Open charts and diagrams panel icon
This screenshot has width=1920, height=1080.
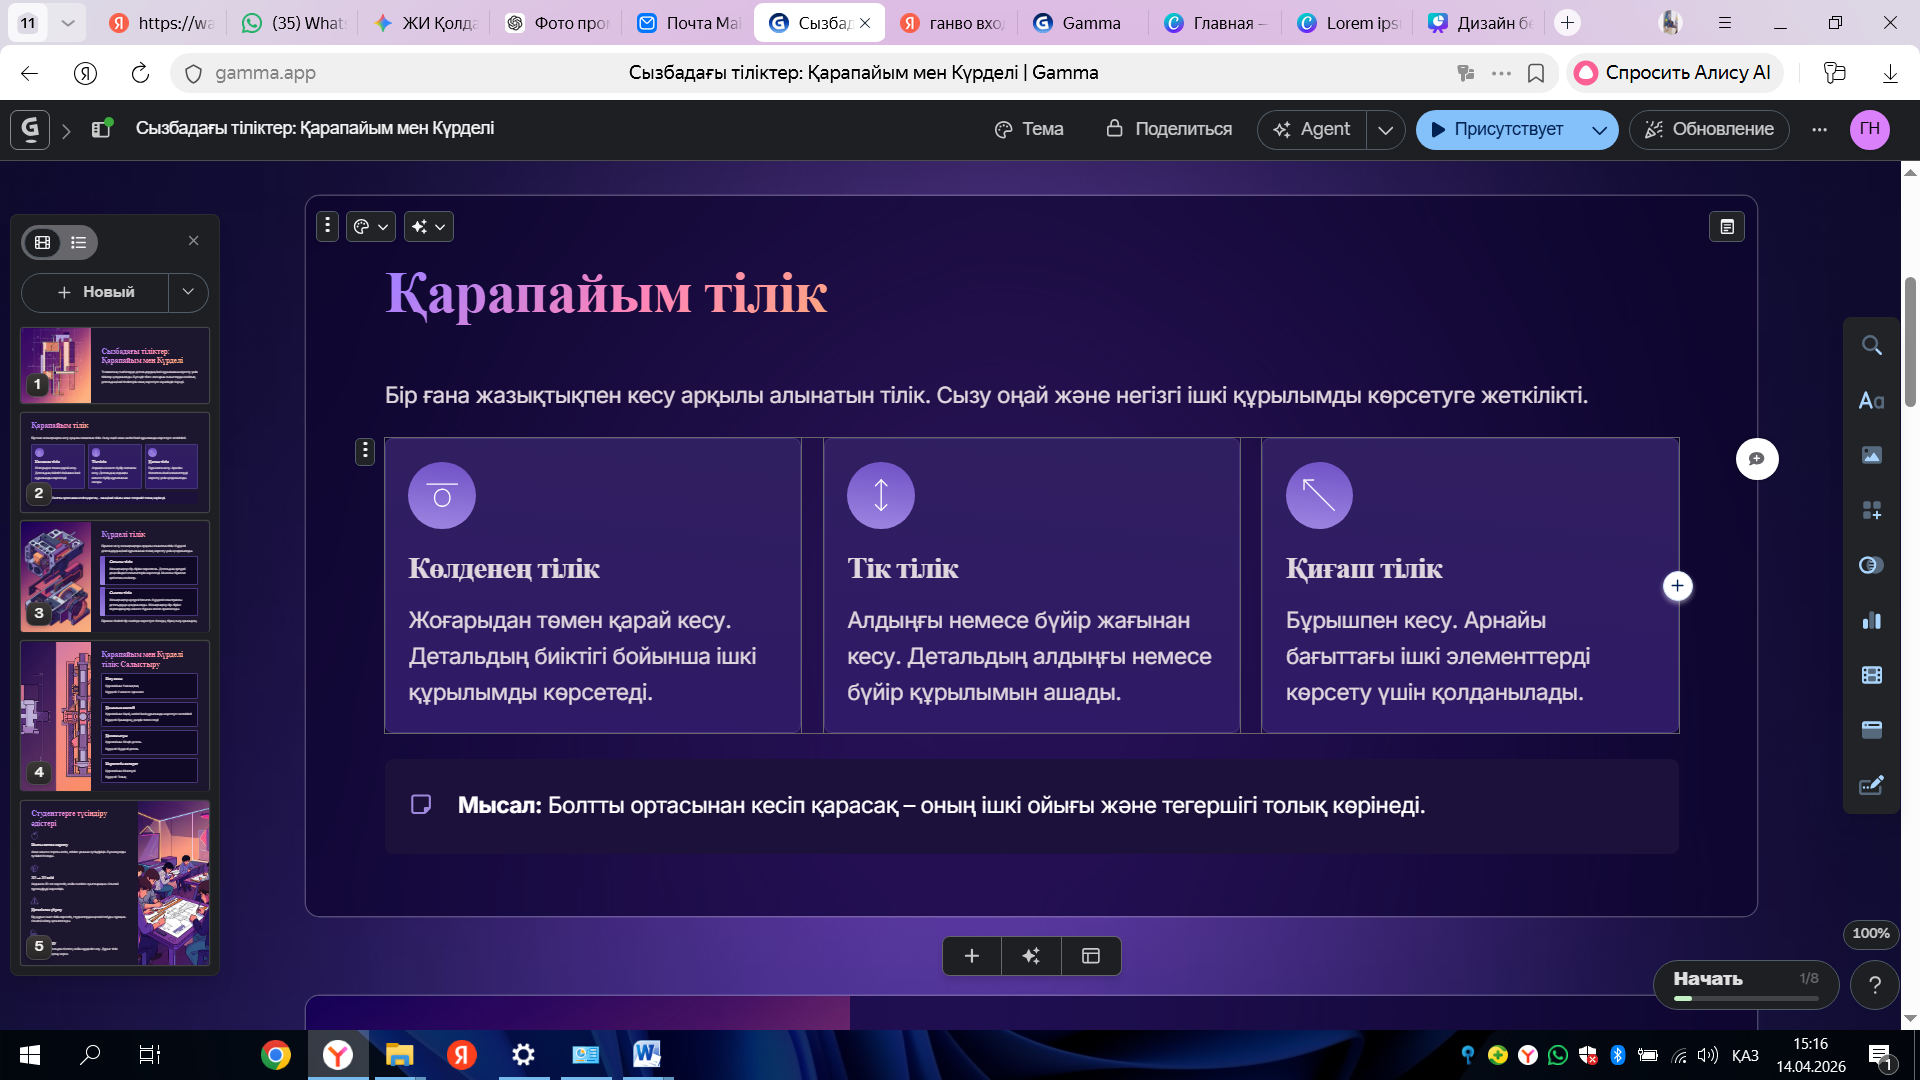click(x=1872, y=621)
